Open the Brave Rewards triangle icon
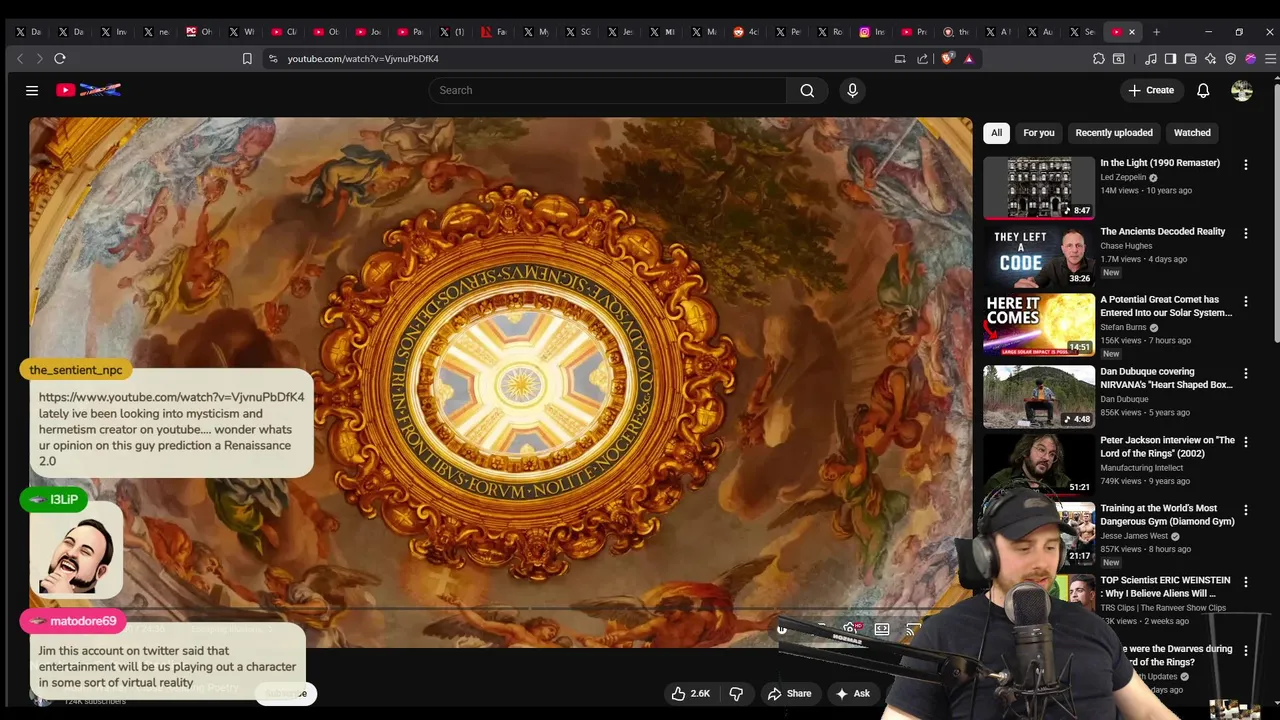 (x=968, y=59)
